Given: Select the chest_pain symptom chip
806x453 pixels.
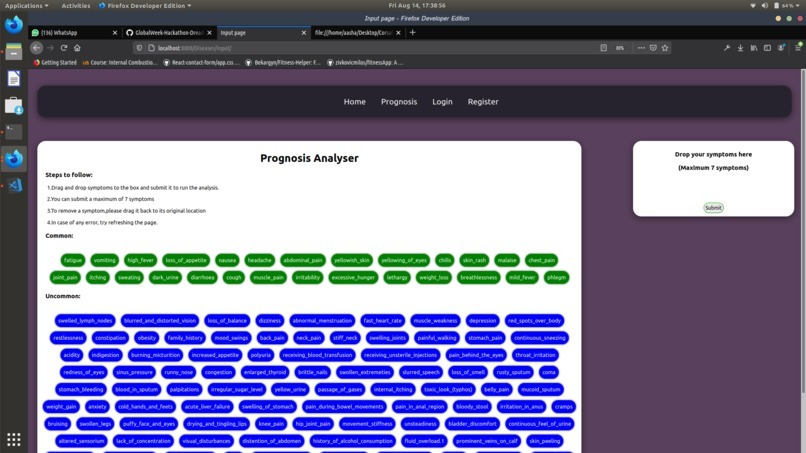Looking at the screenshot, I should pyautogui.click(x=541, y=260).
